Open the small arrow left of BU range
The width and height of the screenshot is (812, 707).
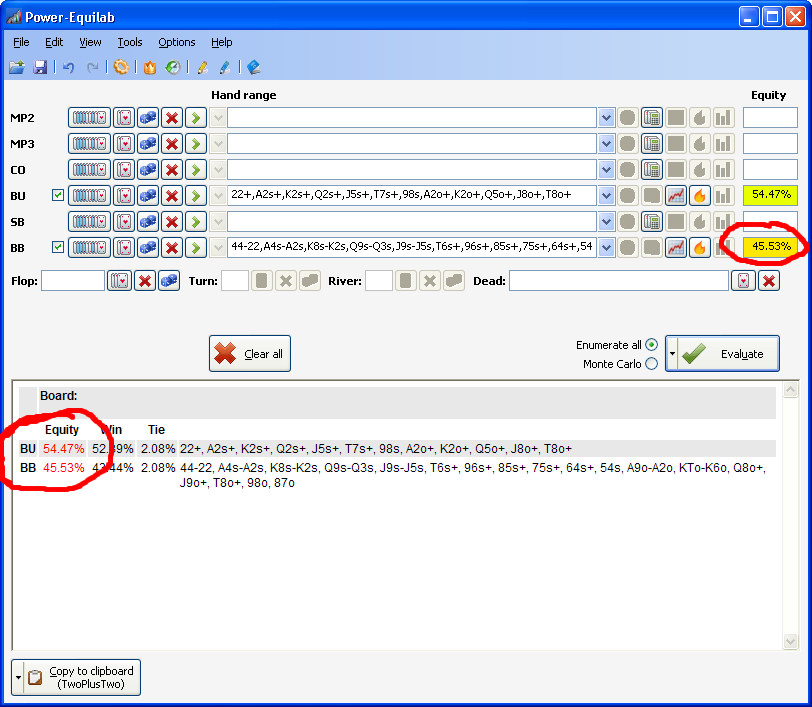click(x=218, y=196)
